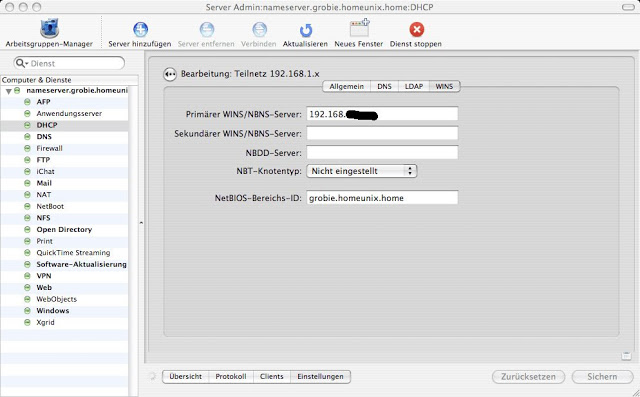This screenshot has width=640, height=397.
Task: Click the Verbinden toolbar icon
Action: pyautogui.click(x=259, y=29)
